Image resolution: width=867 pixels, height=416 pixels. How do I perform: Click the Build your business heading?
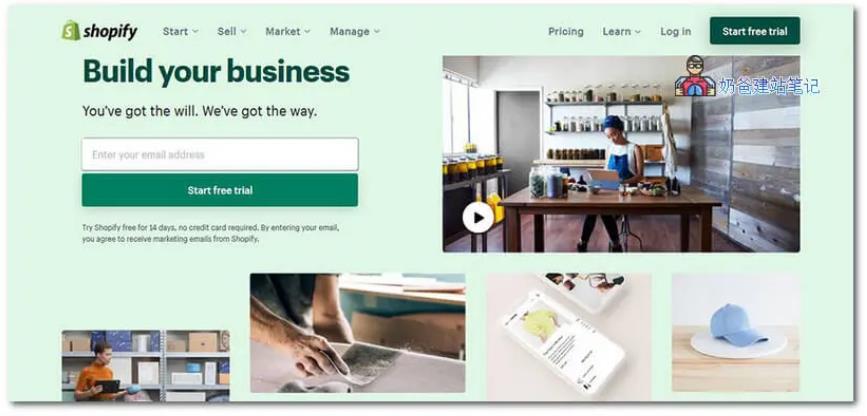(x=216, y=71)
